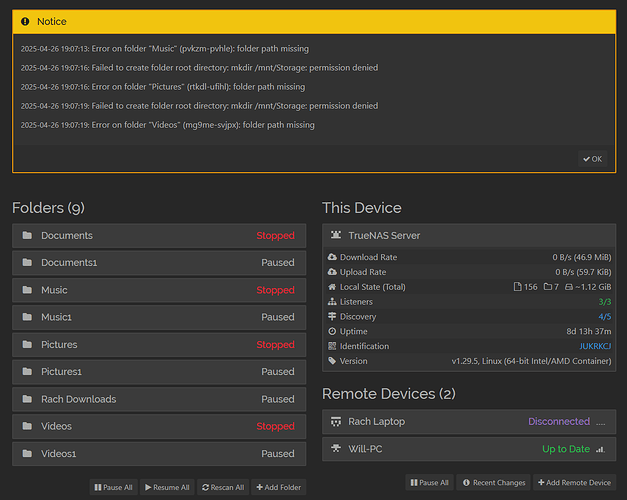Screen dimensions: 627x500
Task: Click the Stopped status on Documents
Action: pos(276,236)
